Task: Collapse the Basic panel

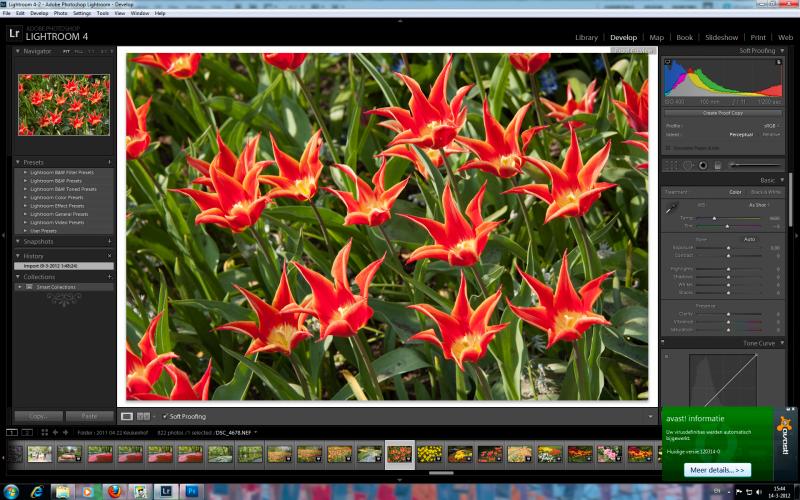Action: tap(781, 180)
